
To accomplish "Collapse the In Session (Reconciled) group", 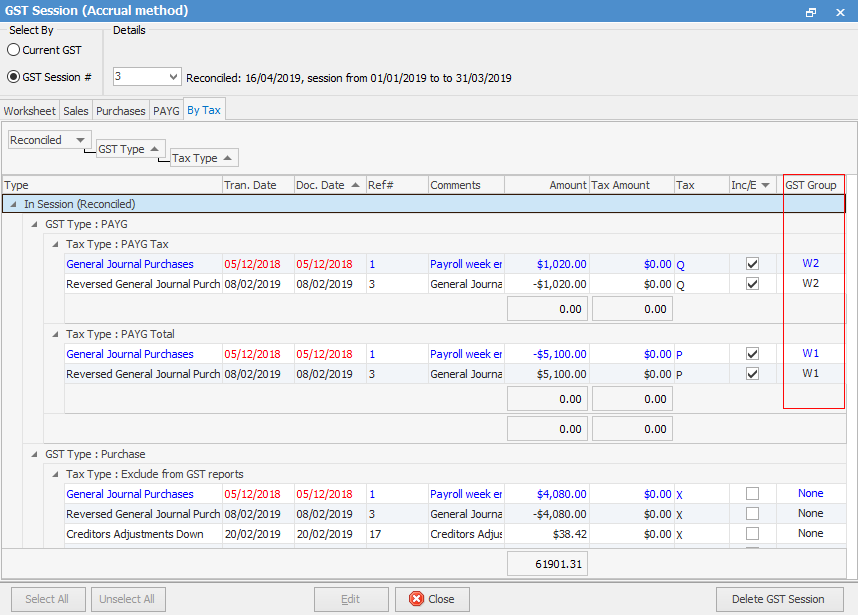I will (x=13, y=204).
